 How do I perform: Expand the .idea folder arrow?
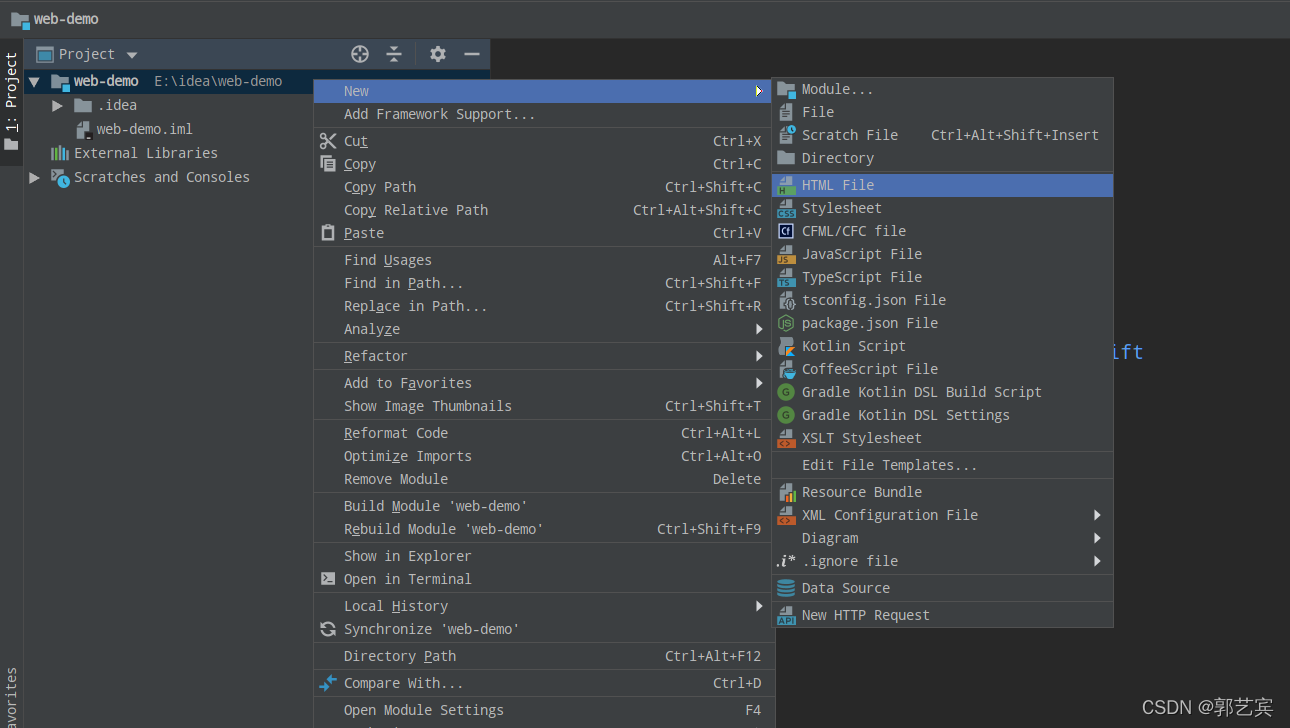(x=57, y=105)
